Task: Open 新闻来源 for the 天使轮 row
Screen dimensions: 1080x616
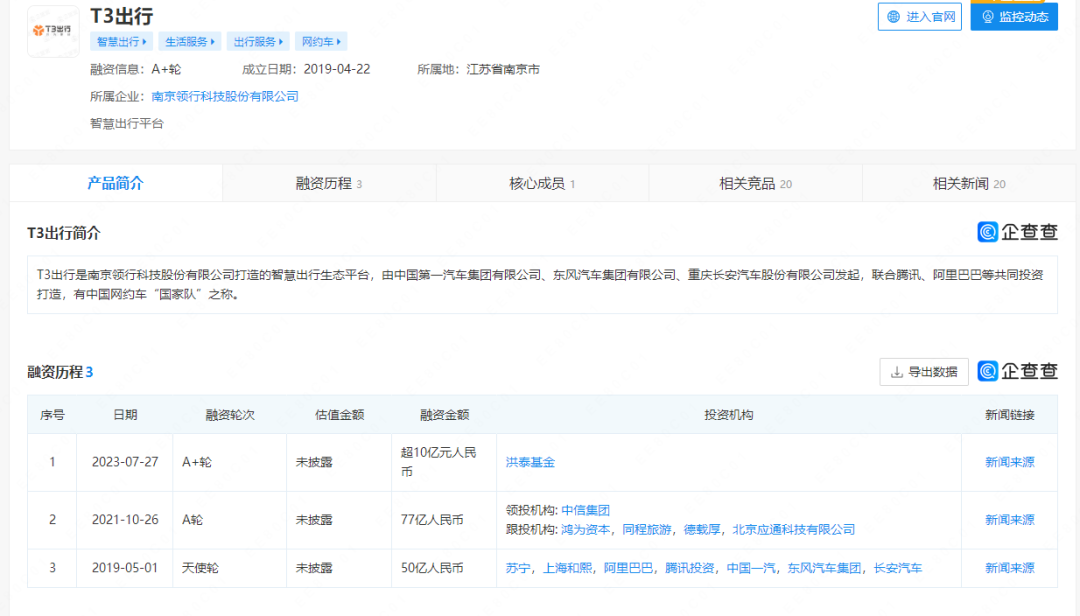Action: coord(1010,568)
